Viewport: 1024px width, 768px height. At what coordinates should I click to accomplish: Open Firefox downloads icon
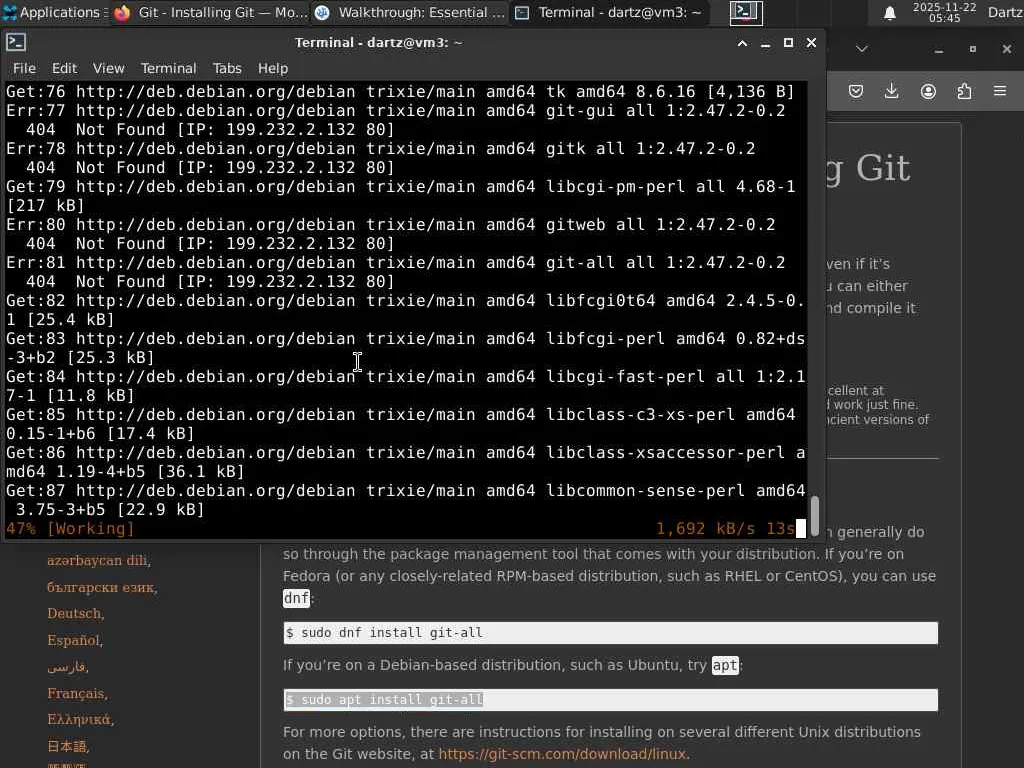[891, 91]
